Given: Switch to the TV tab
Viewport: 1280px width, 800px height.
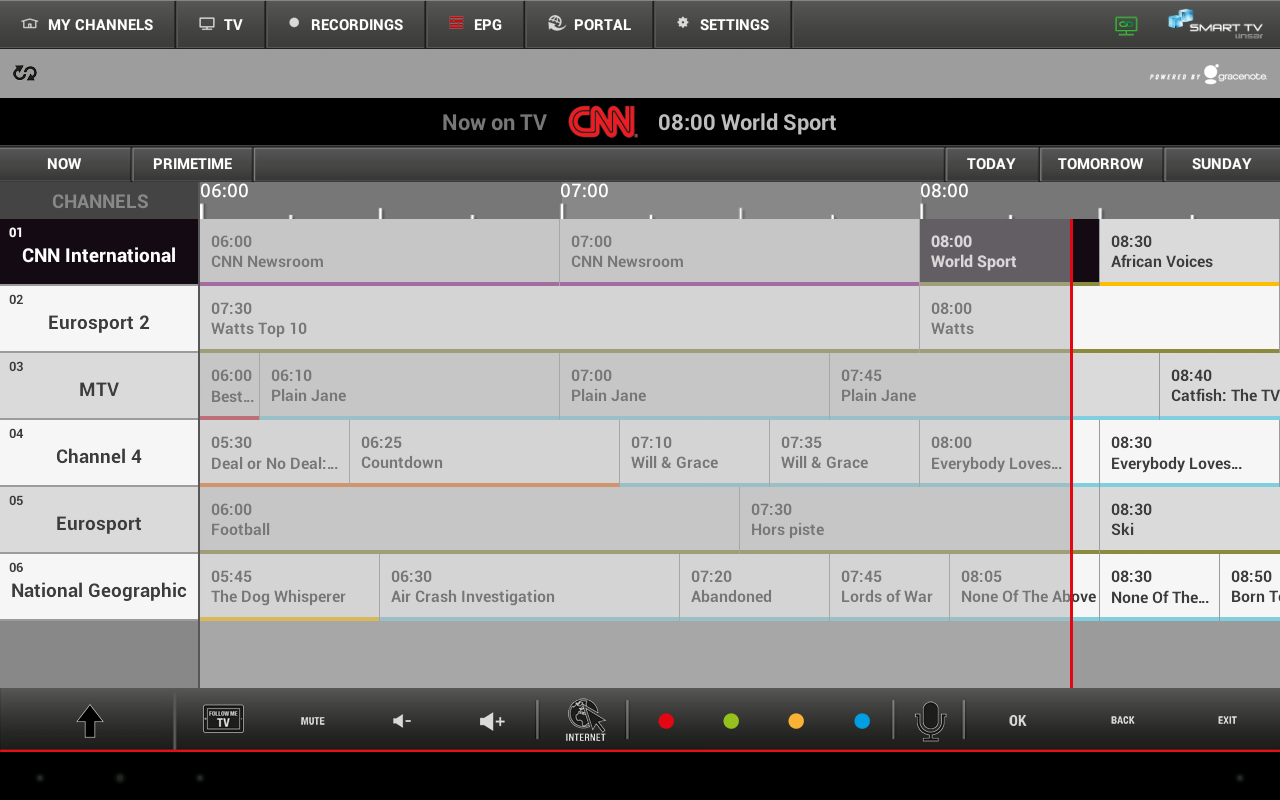Looking at the screenshot, I should coord(221,24).
